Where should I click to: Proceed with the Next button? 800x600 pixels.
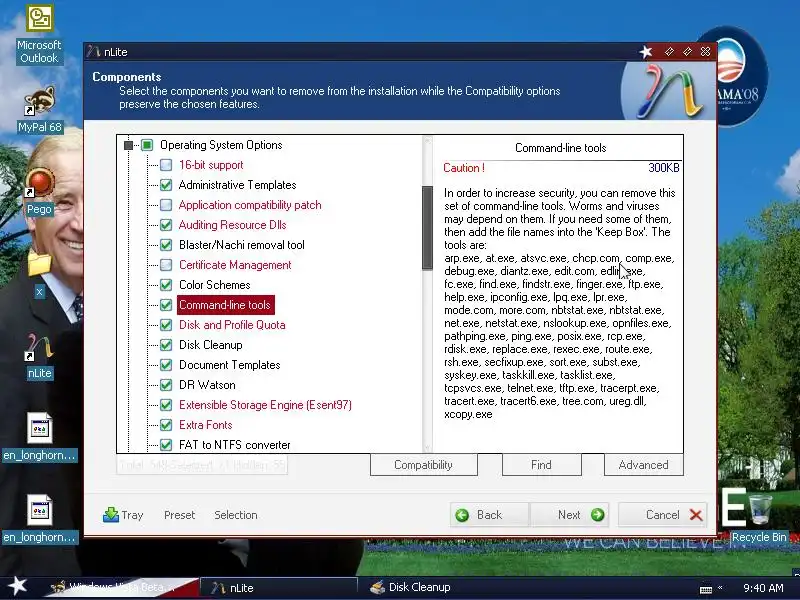[569, 515]
